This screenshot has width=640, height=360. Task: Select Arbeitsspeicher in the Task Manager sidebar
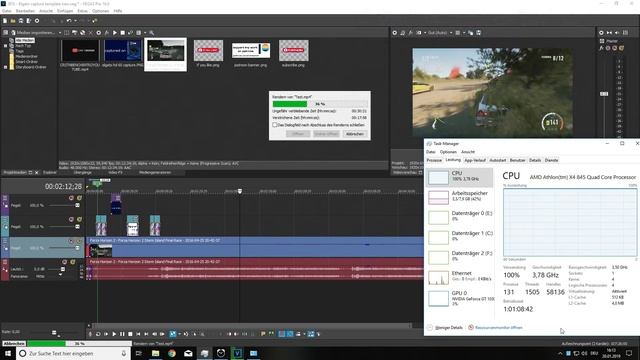[459, 197]
